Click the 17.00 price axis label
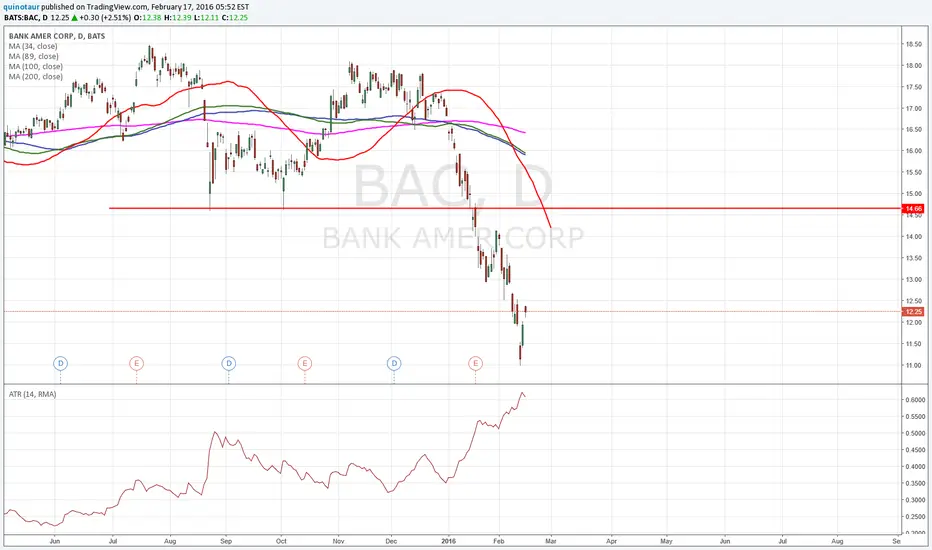Image resolution: width=932 pixels, height=550 pixels. pos(914,108)
